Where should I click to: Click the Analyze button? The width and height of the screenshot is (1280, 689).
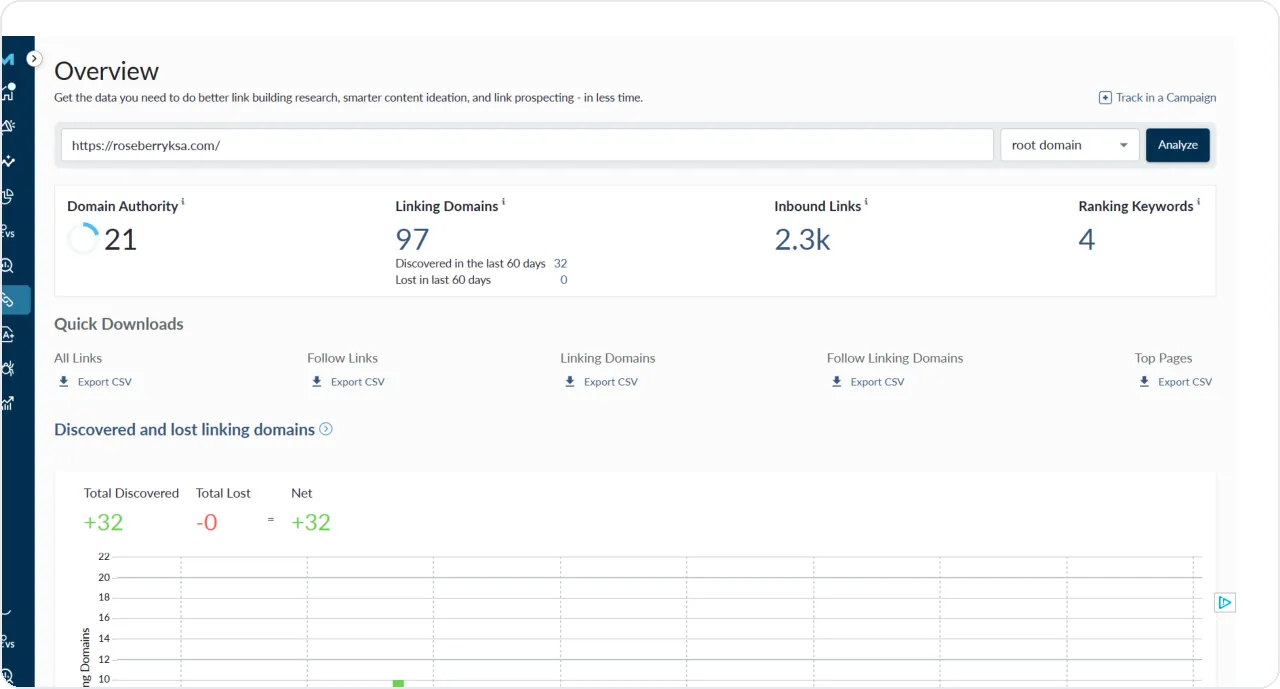[x=1178, y=145]
